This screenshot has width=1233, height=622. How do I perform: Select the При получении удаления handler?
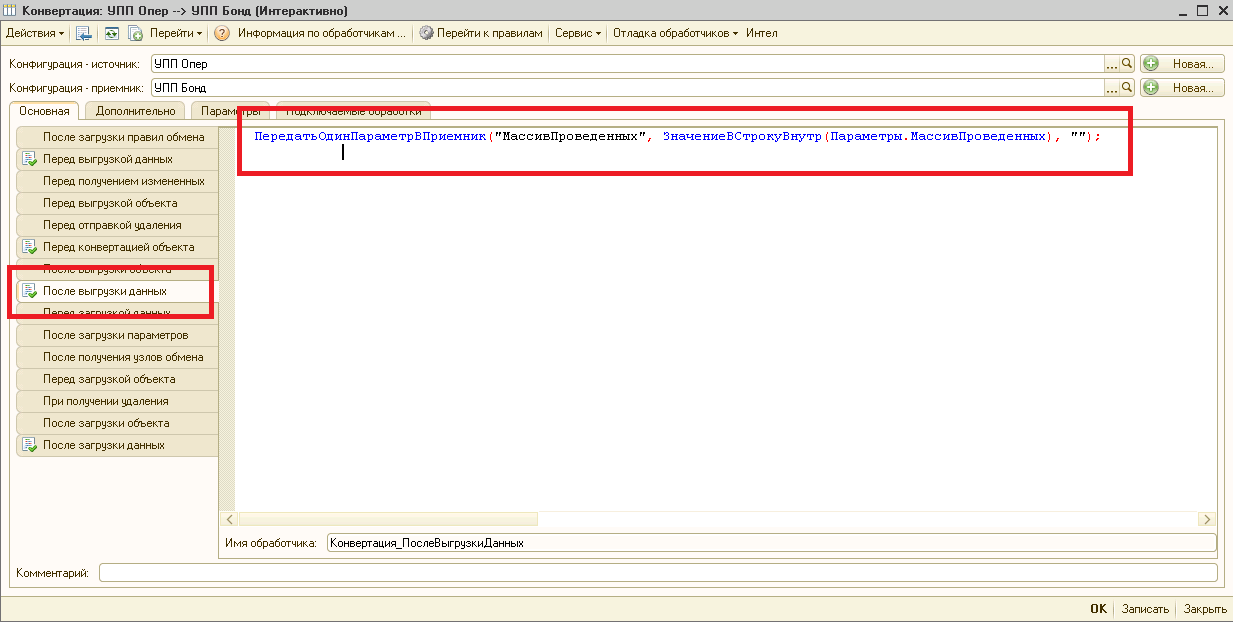tap(117, 401)
